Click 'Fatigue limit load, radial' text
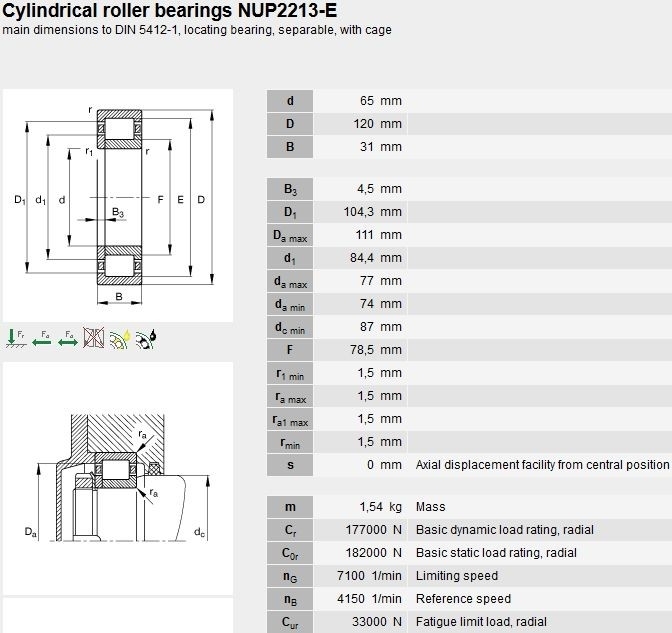672x633 pixels. click(481, 622)
